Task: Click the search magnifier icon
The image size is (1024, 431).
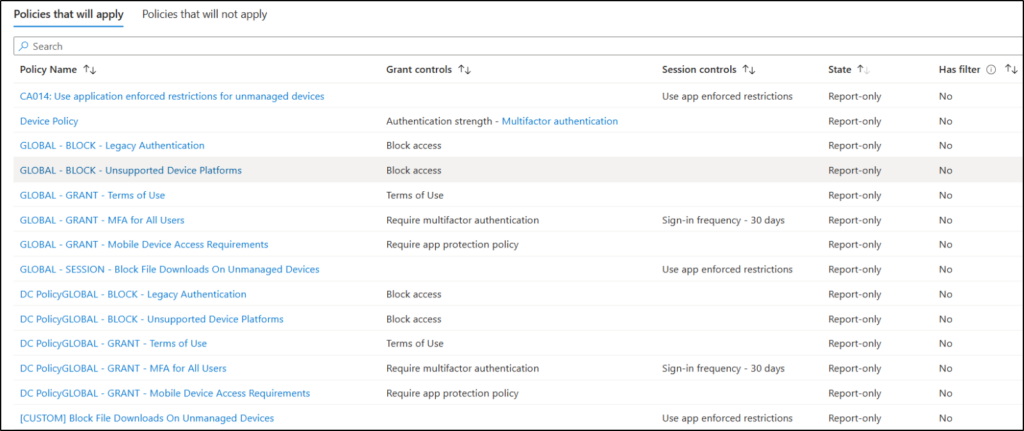Action: pos(24,46)
